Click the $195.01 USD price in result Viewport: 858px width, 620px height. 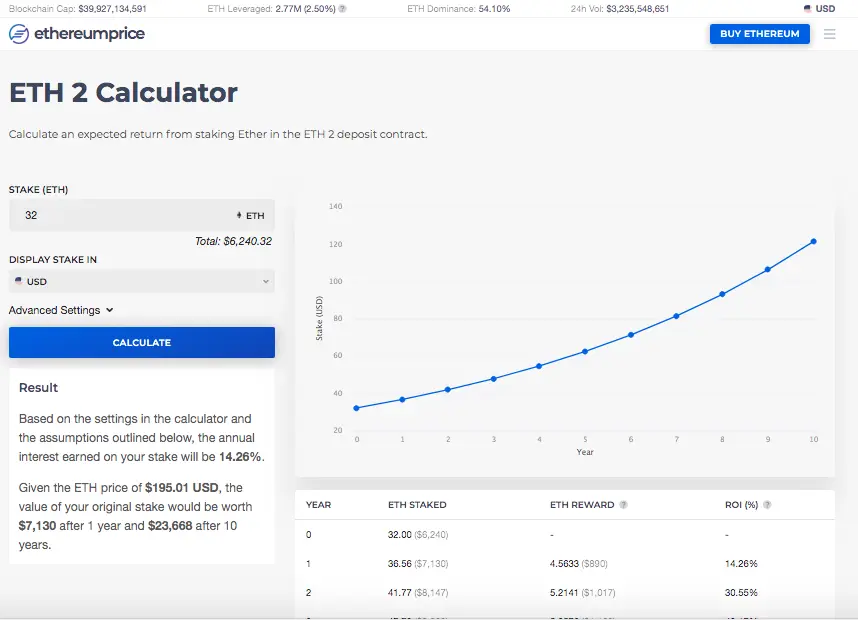tap(182, 488)
